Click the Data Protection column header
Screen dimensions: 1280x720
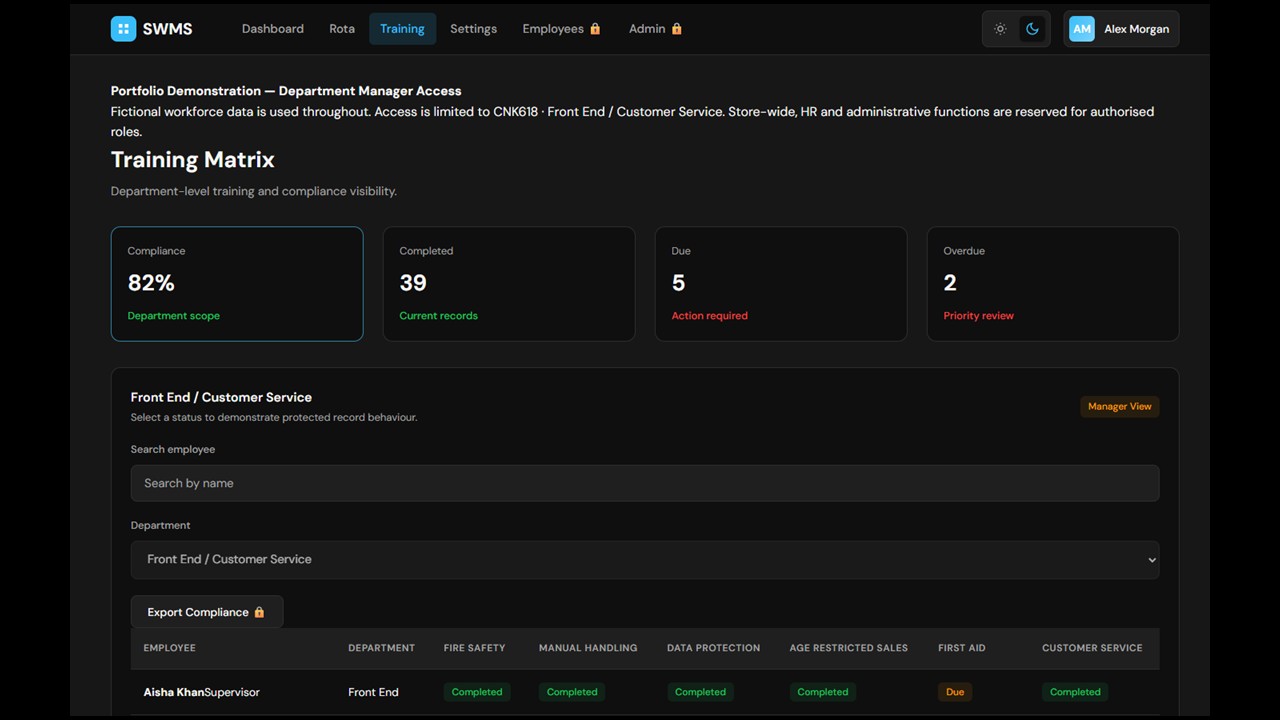click(713, 648)
